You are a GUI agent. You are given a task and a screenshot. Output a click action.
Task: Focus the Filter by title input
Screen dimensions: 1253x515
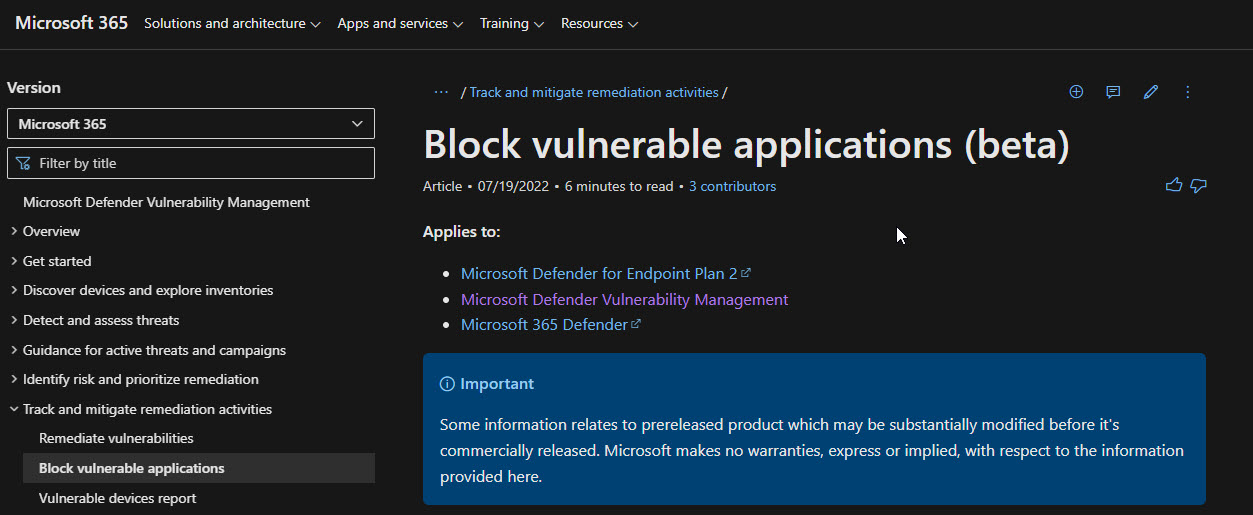click(x=191, y=163)
